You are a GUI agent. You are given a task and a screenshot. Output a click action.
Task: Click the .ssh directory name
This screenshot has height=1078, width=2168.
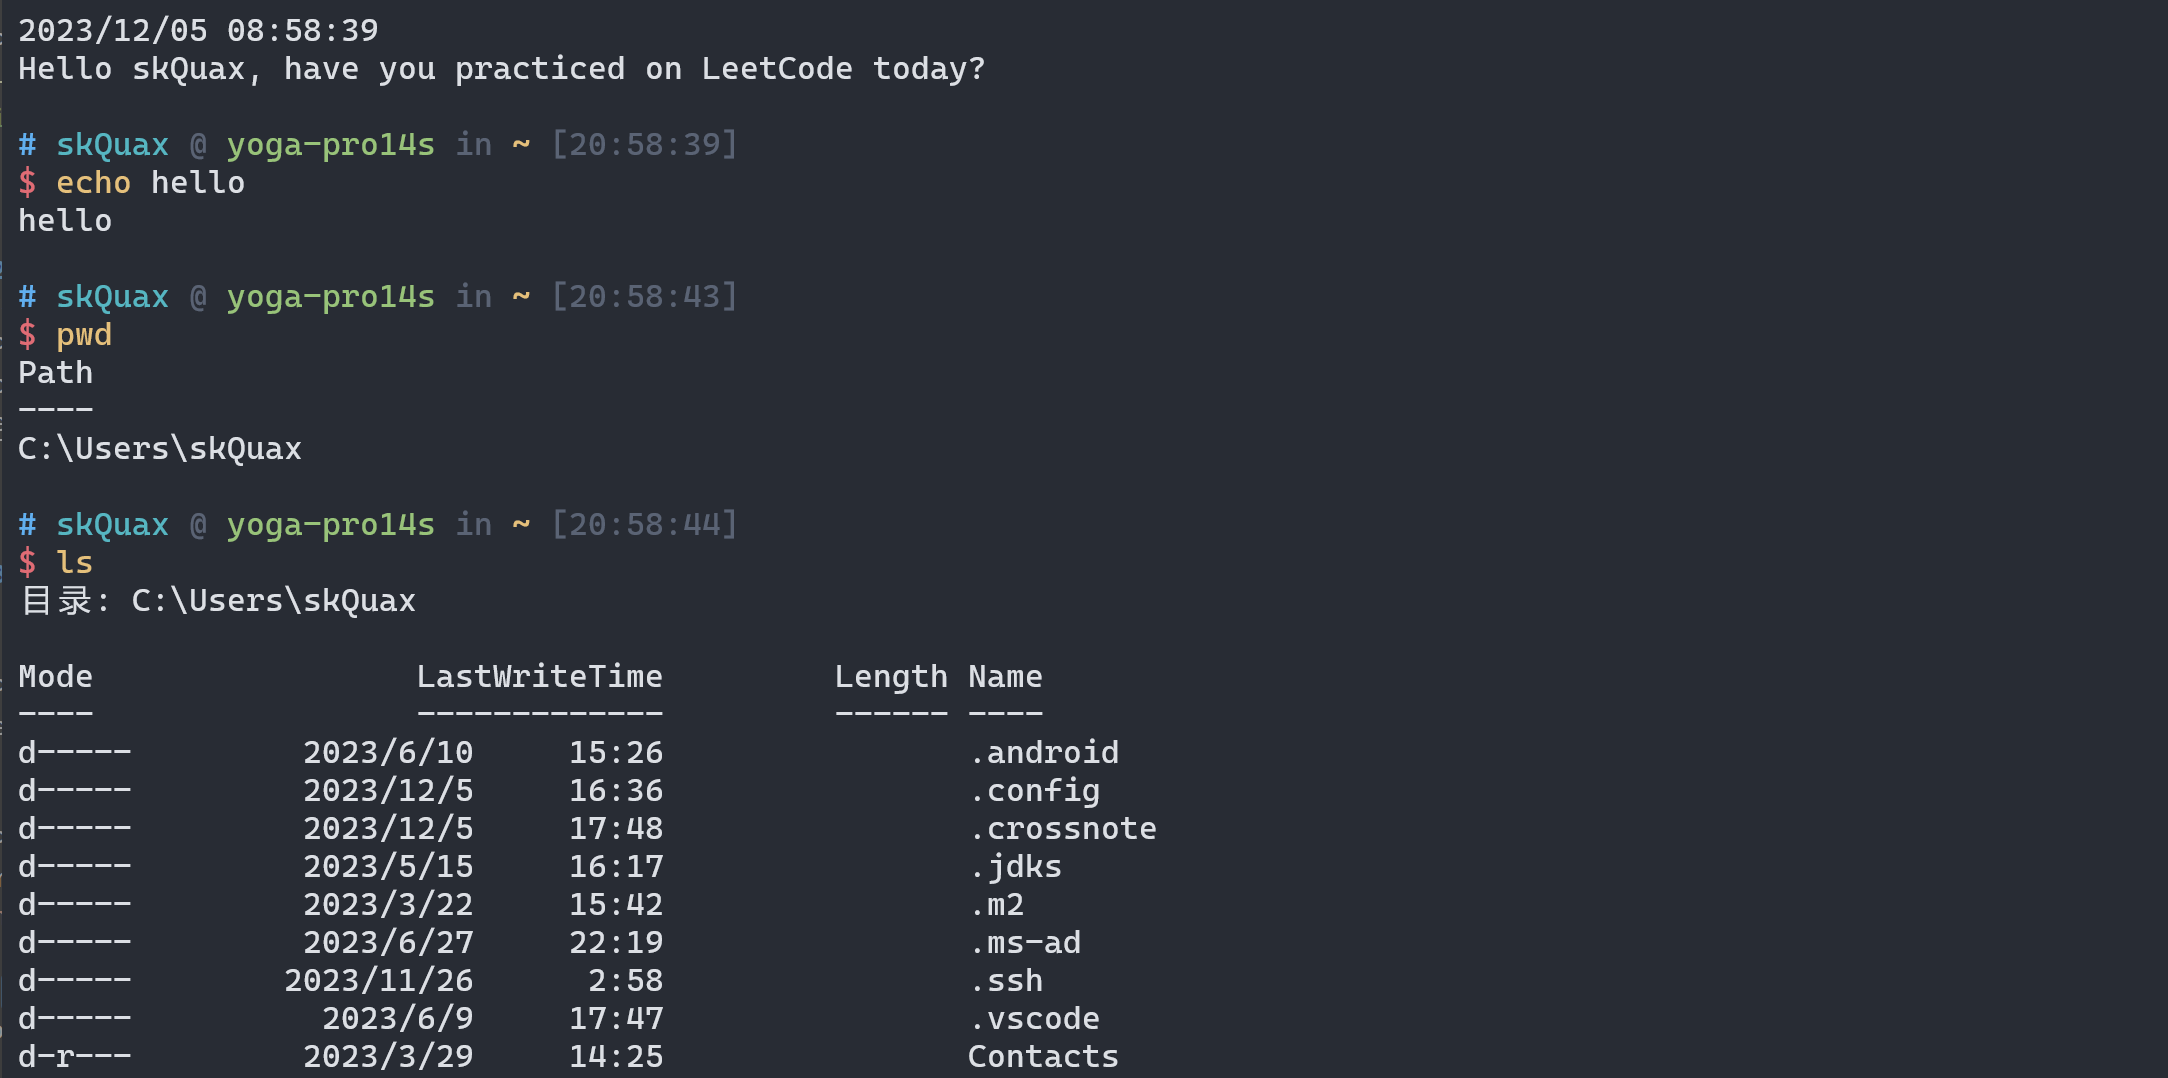tap(1006, 980)
